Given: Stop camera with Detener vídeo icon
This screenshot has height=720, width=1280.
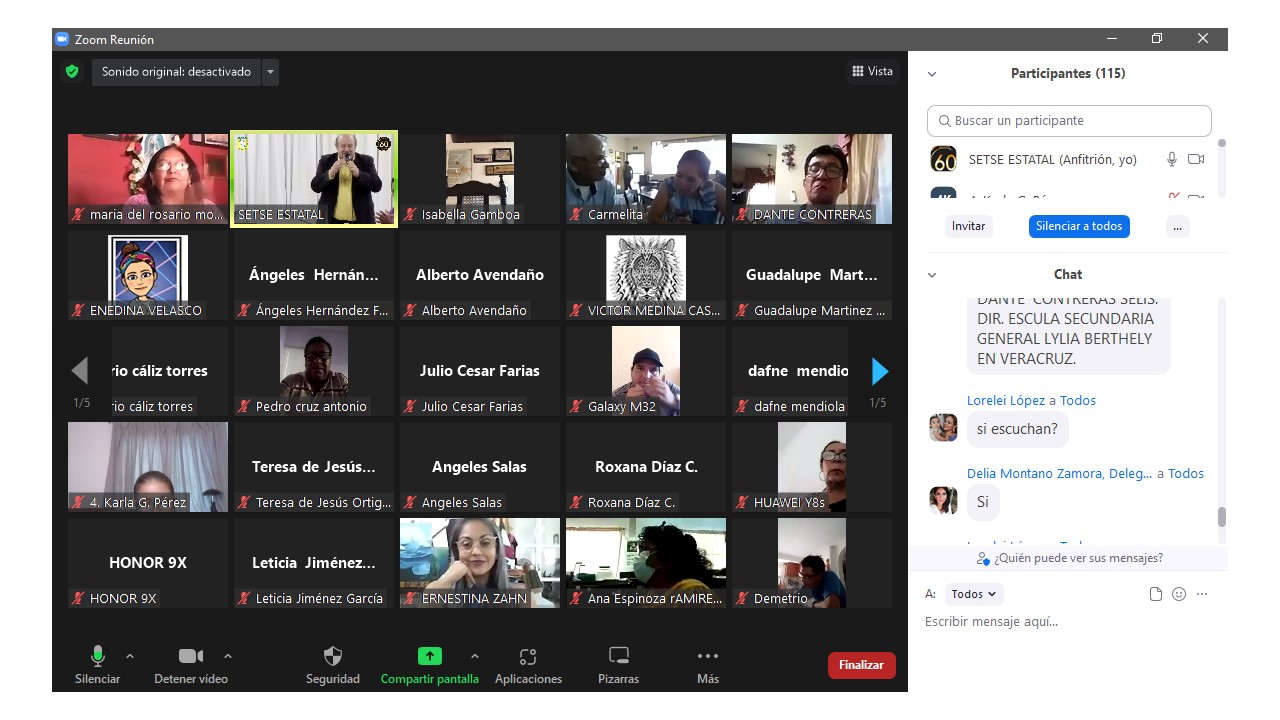Looking at the screenshot, I should [x=190, y=656].
